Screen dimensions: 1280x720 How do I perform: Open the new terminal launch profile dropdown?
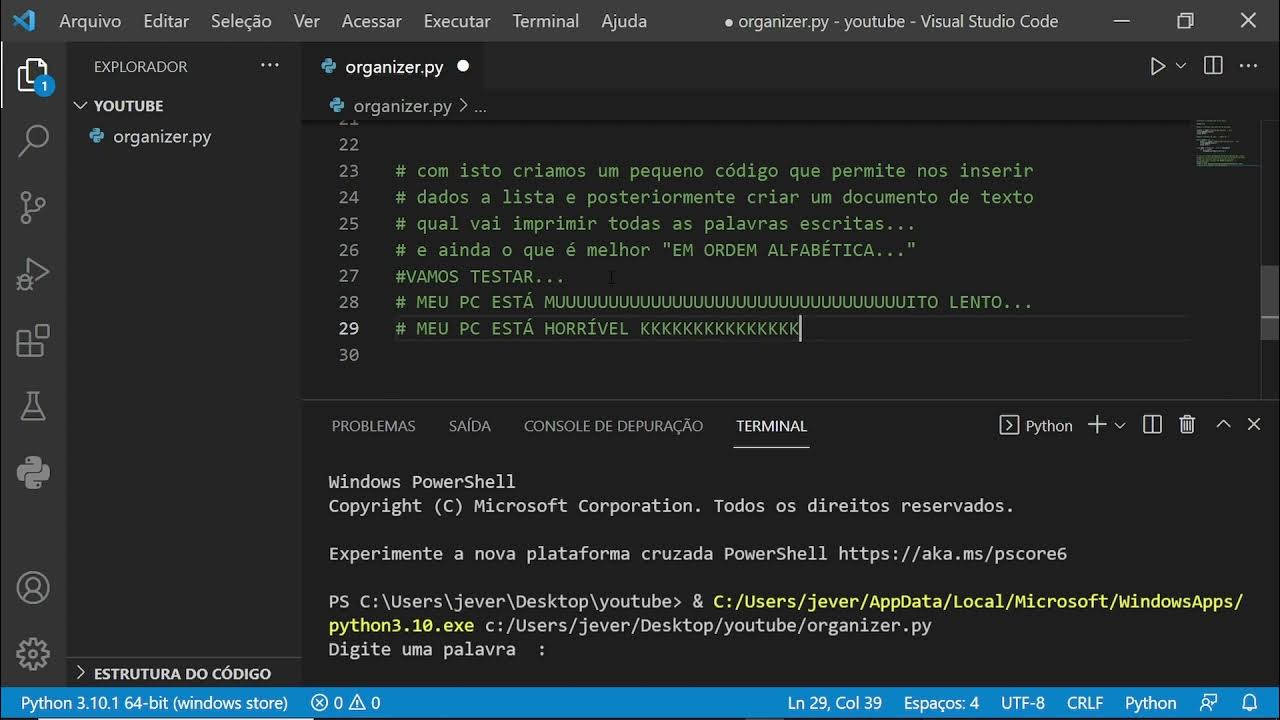click(x=1120, y=426)
